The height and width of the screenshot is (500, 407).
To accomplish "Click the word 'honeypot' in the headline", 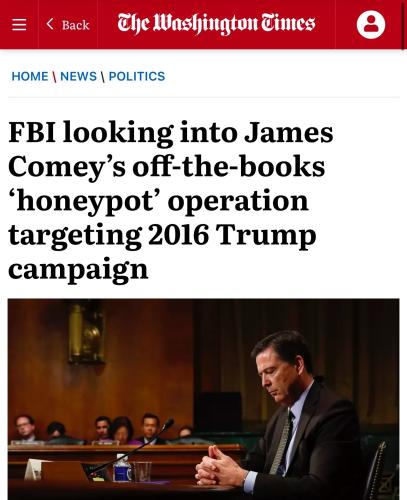I will (x=84, y=202).
